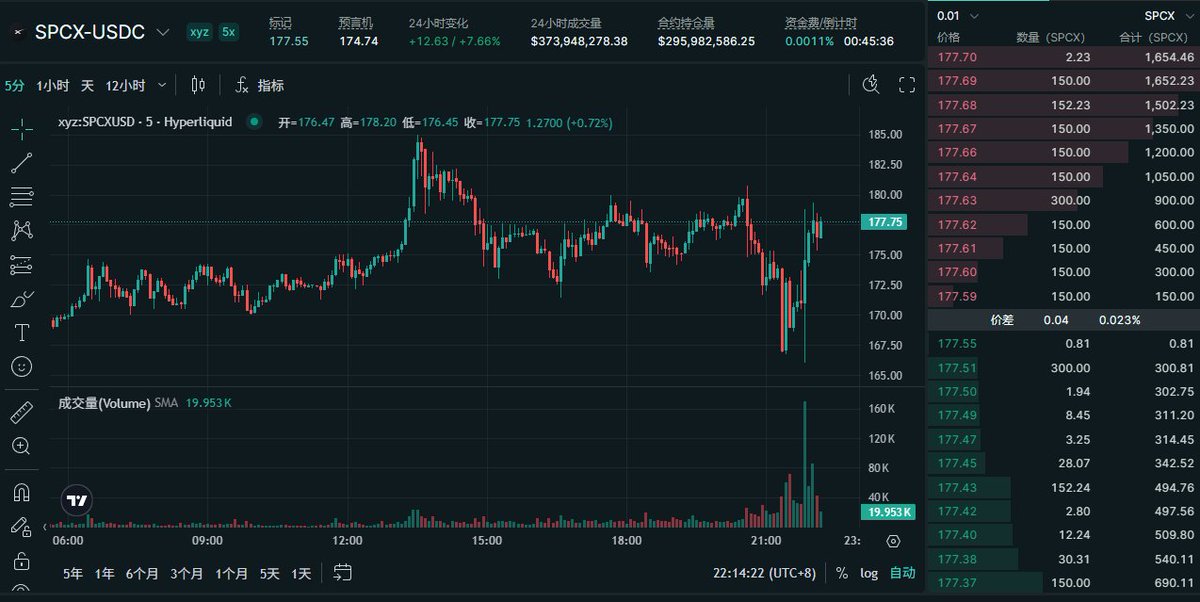Open the forecasting and measurement position tools
The image size is (1200, 602).
22,265
